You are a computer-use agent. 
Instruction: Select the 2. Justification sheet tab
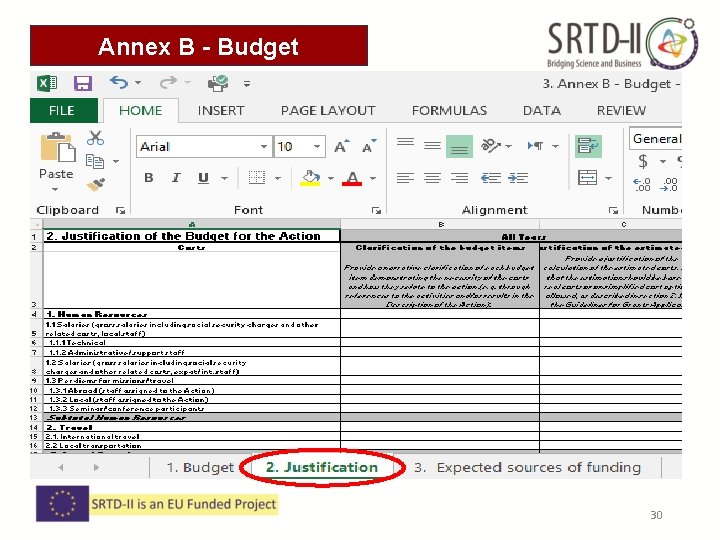pos(321,467)
